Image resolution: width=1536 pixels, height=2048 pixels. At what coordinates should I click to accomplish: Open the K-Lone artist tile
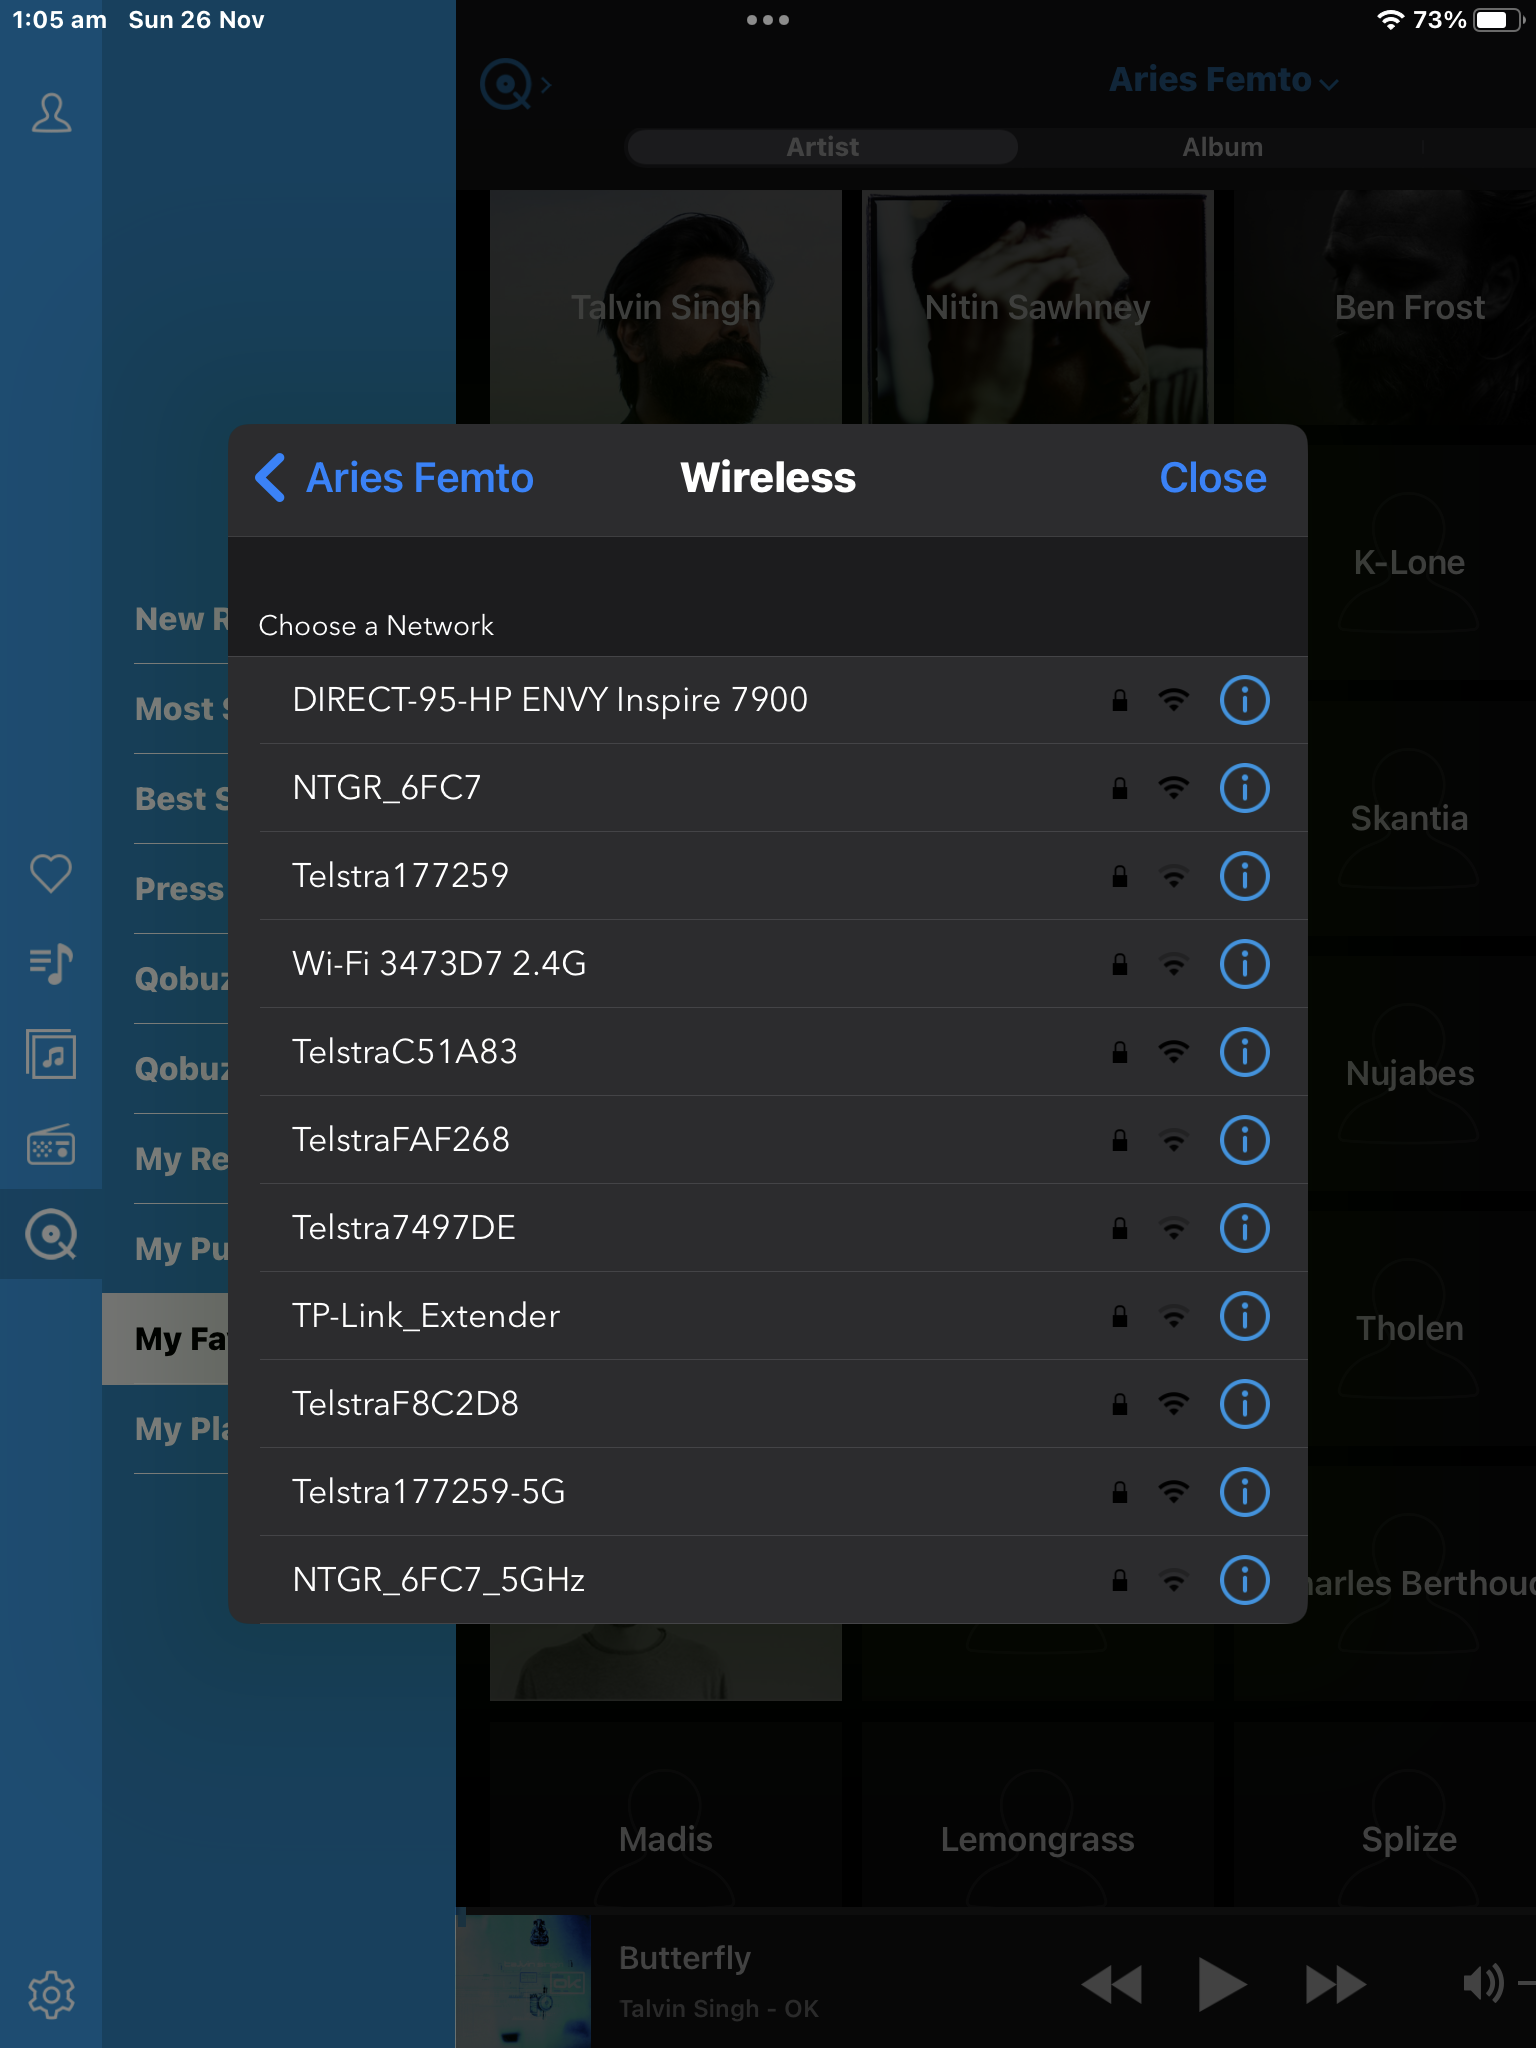(x=1422, y=562)
